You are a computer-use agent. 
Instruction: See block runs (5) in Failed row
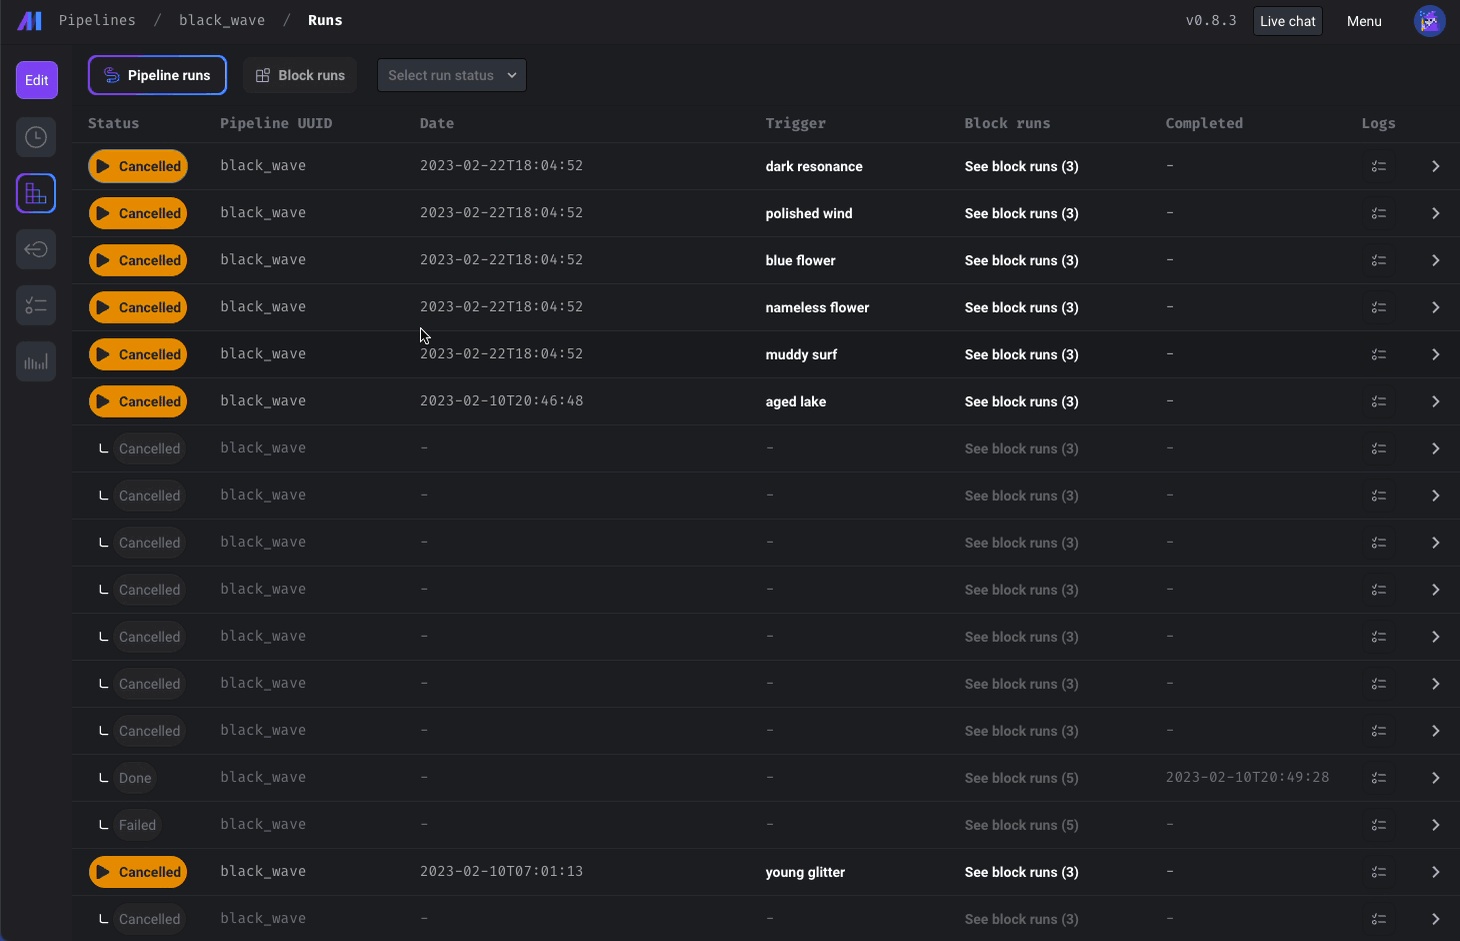(1021, 825)
